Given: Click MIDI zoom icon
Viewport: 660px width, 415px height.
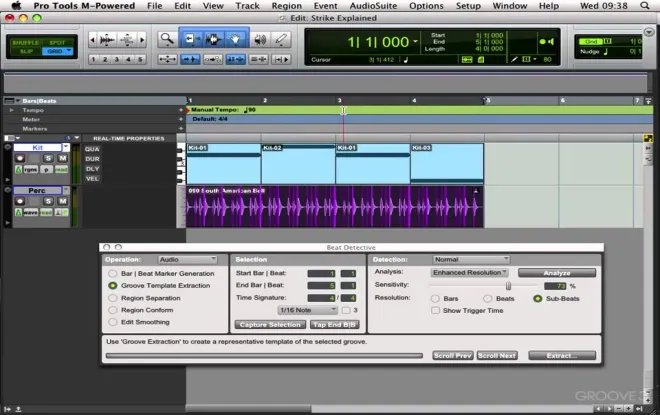Looking at the screenshot, I should pyautogui.click(x=127, y=40).
